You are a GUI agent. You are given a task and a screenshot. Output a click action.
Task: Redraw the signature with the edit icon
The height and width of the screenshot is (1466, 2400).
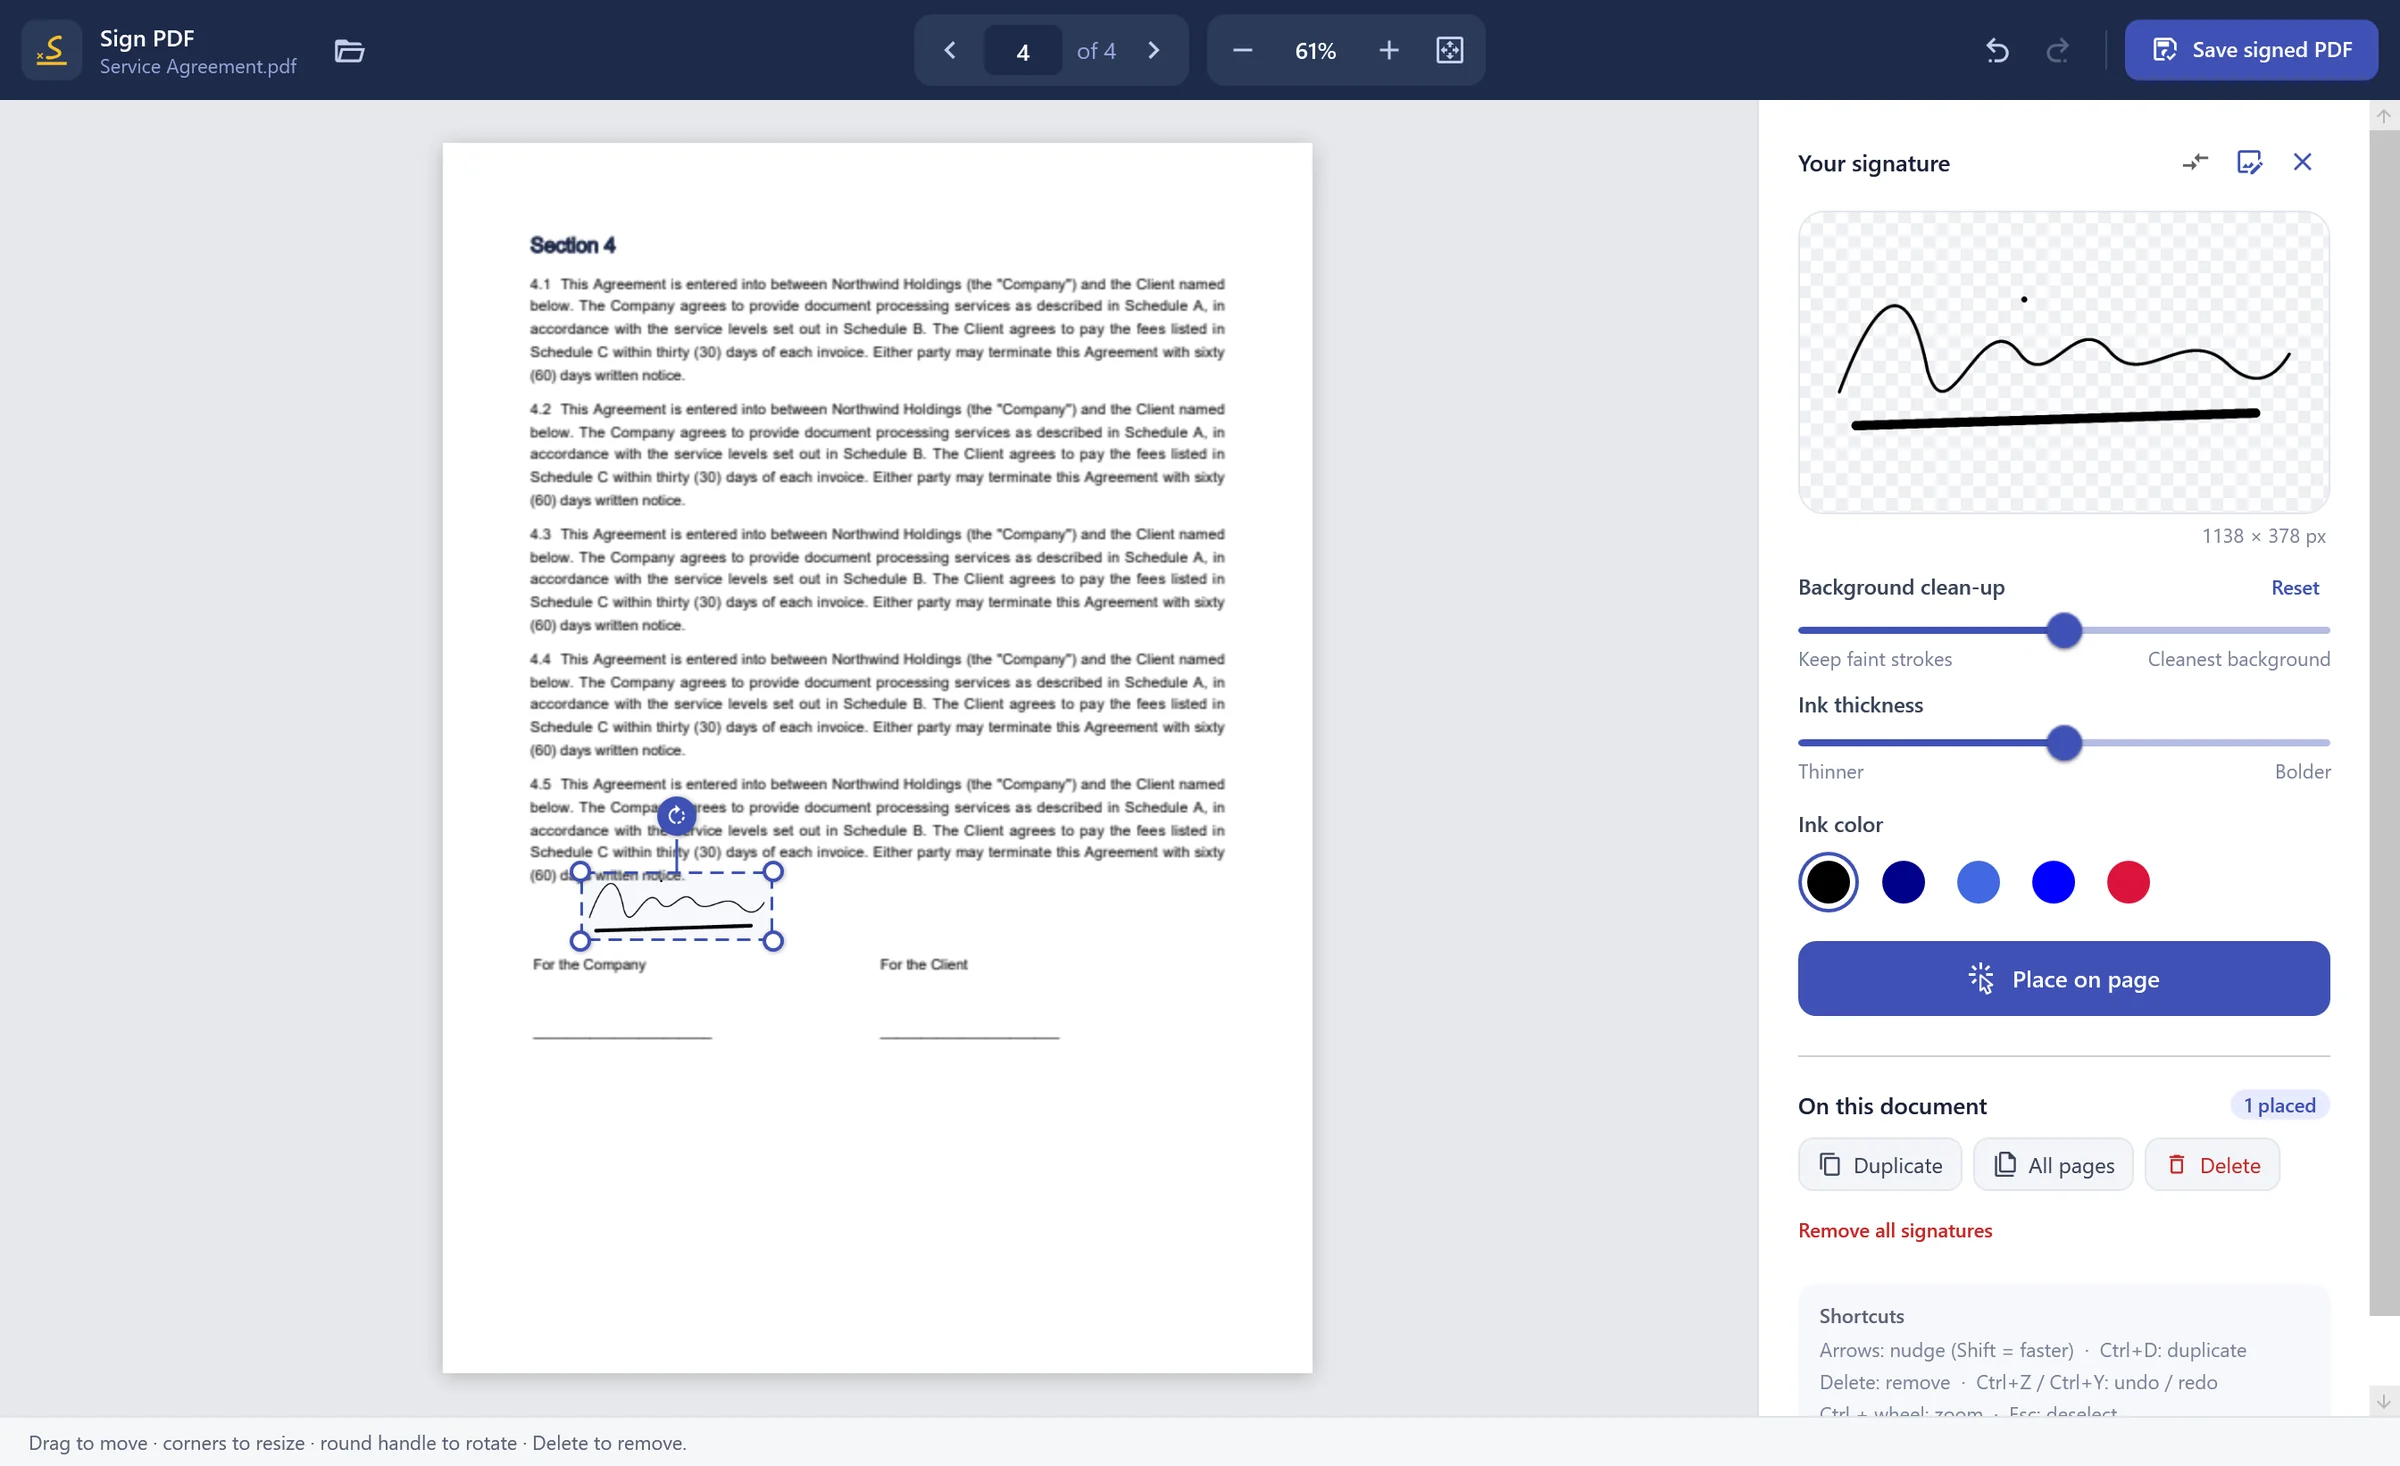point(2249,162)
